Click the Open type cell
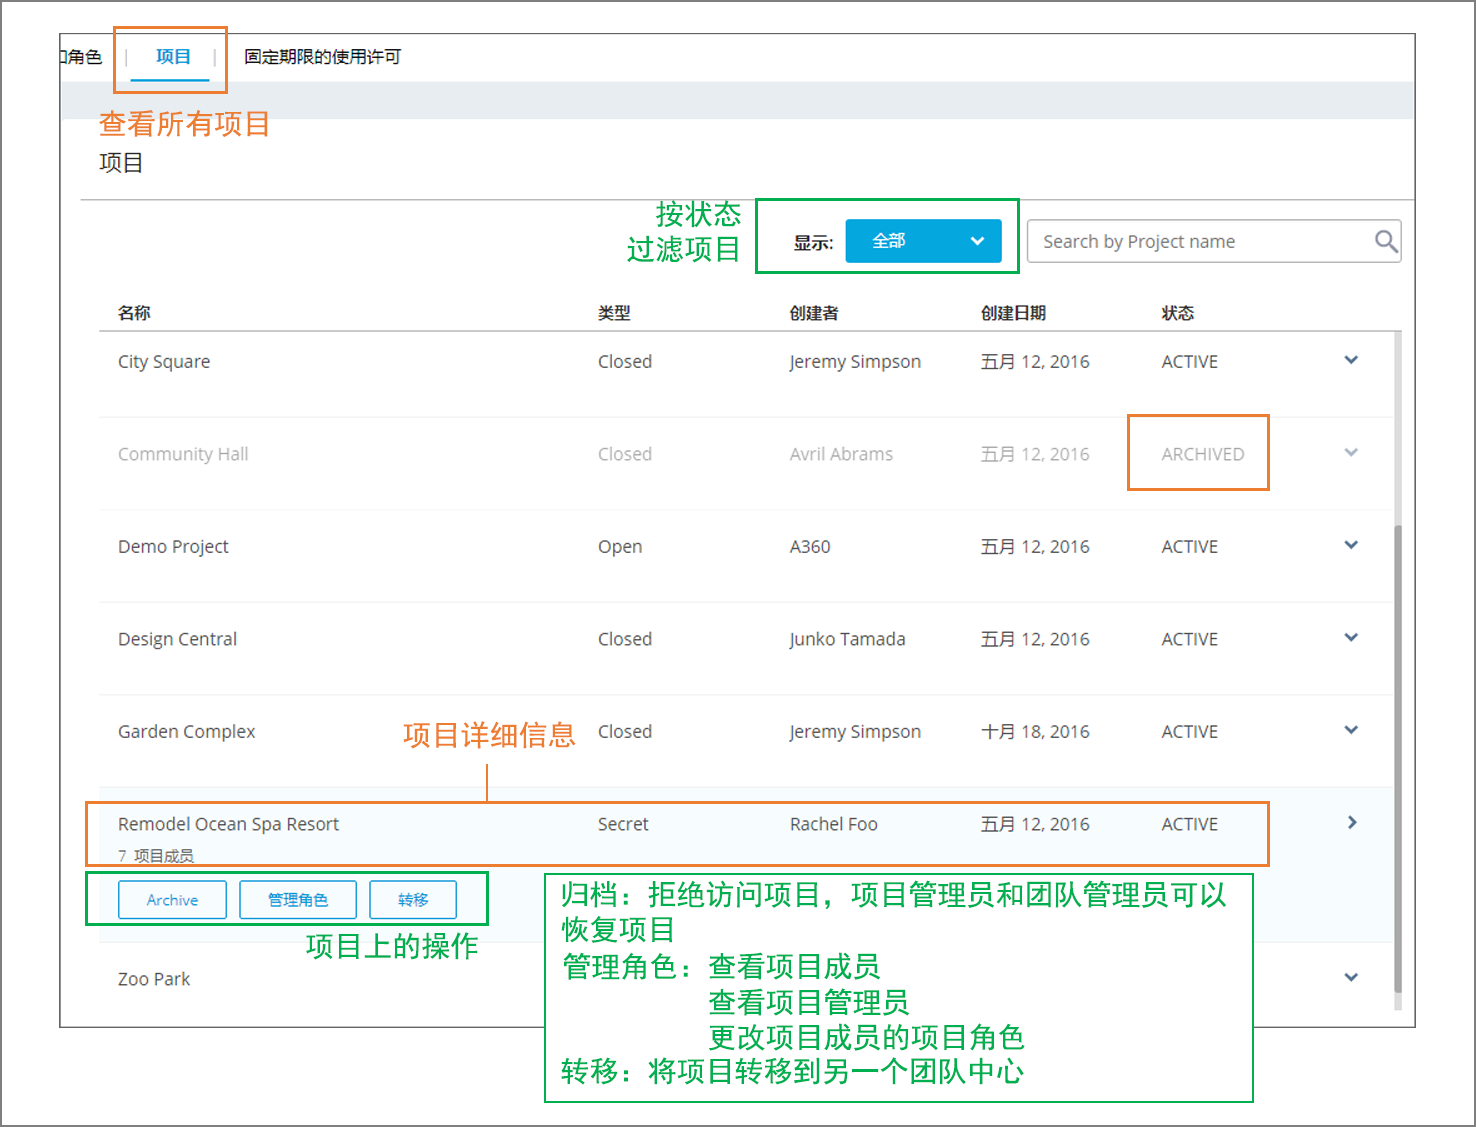 tap(620, 547)
